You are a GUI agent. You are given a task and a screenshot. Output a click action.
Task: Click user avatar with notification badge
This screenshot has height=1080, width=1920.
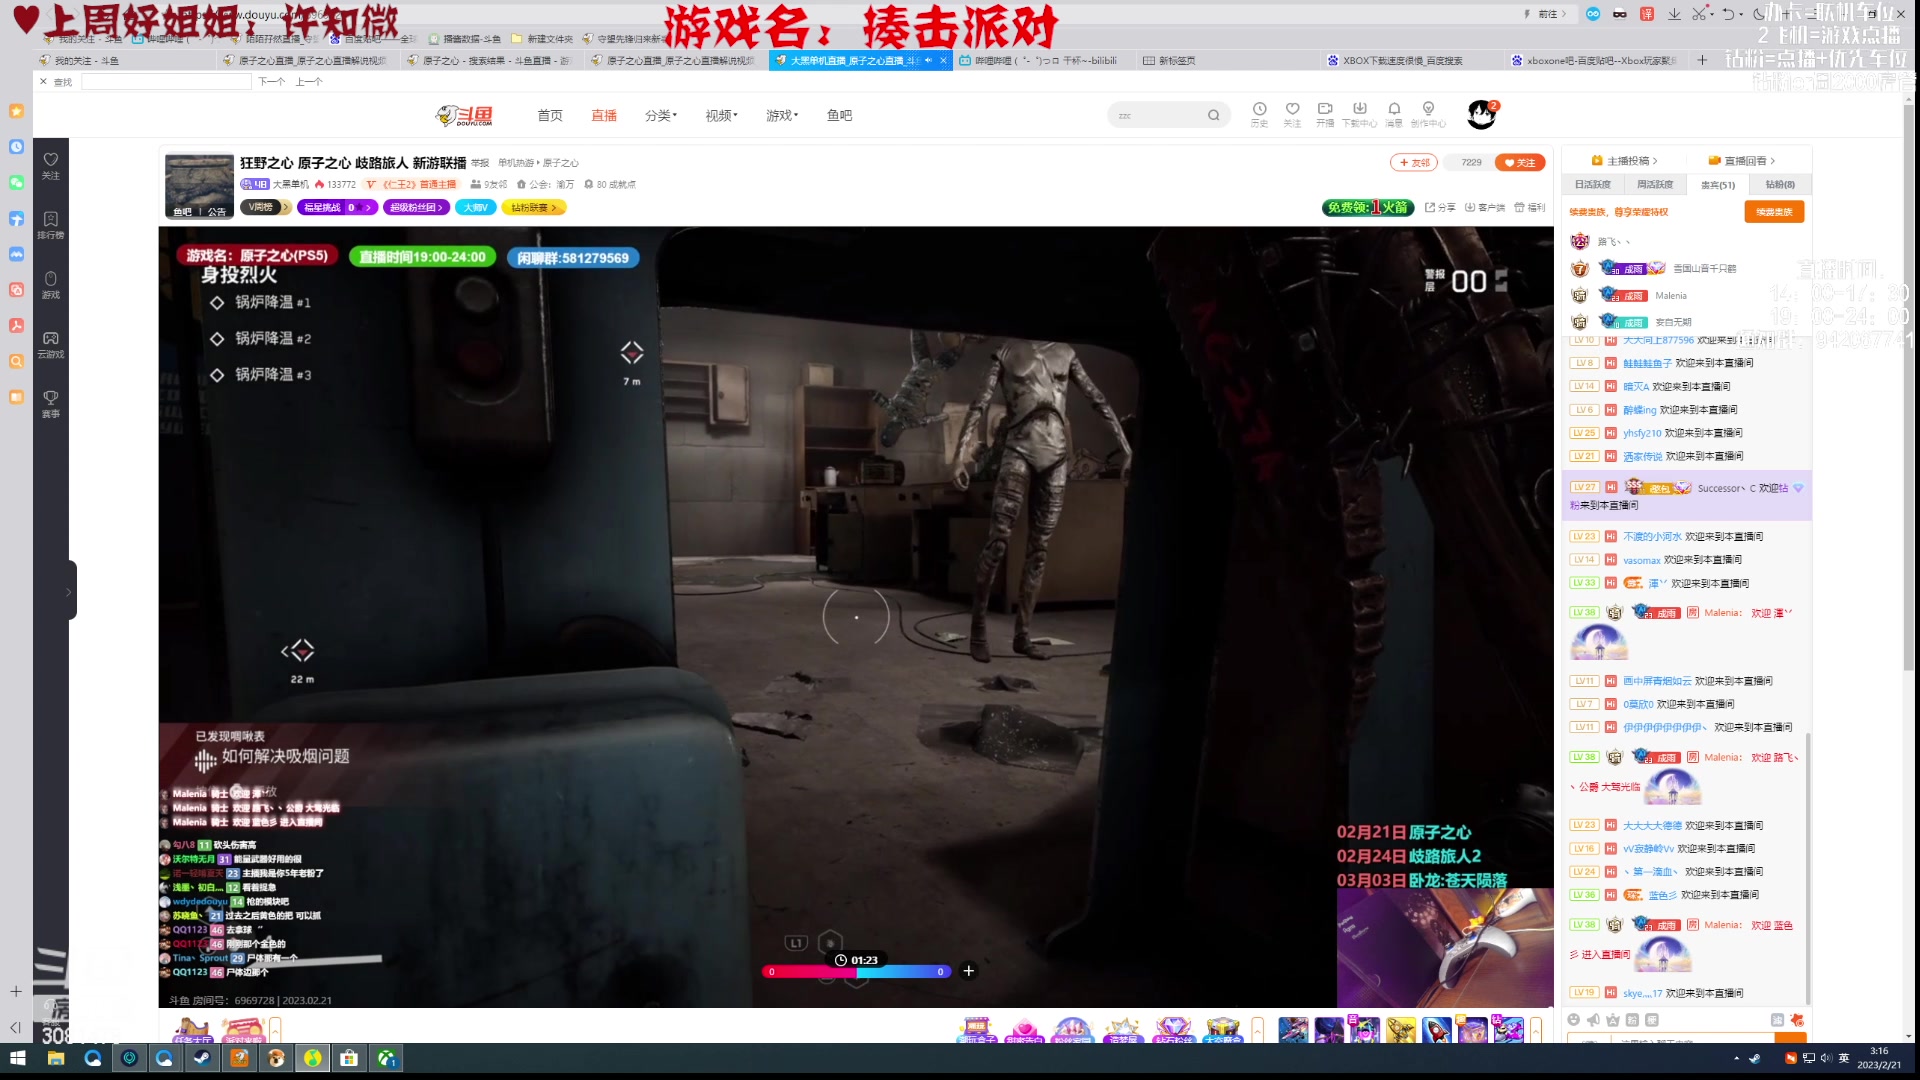tap(1481, 115)
